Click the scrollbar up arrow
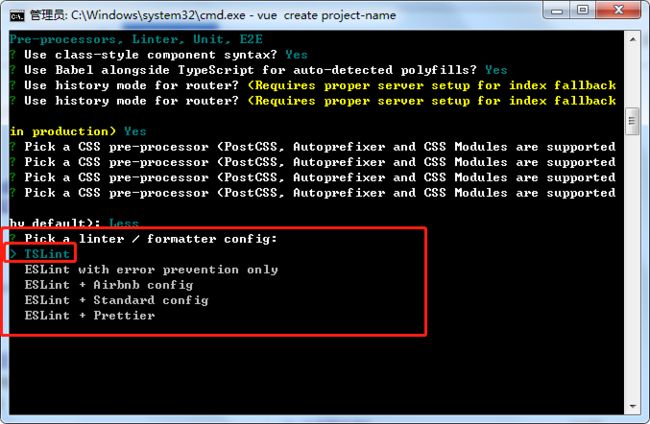This screenshot has width=650, height=424. point(633,40)
